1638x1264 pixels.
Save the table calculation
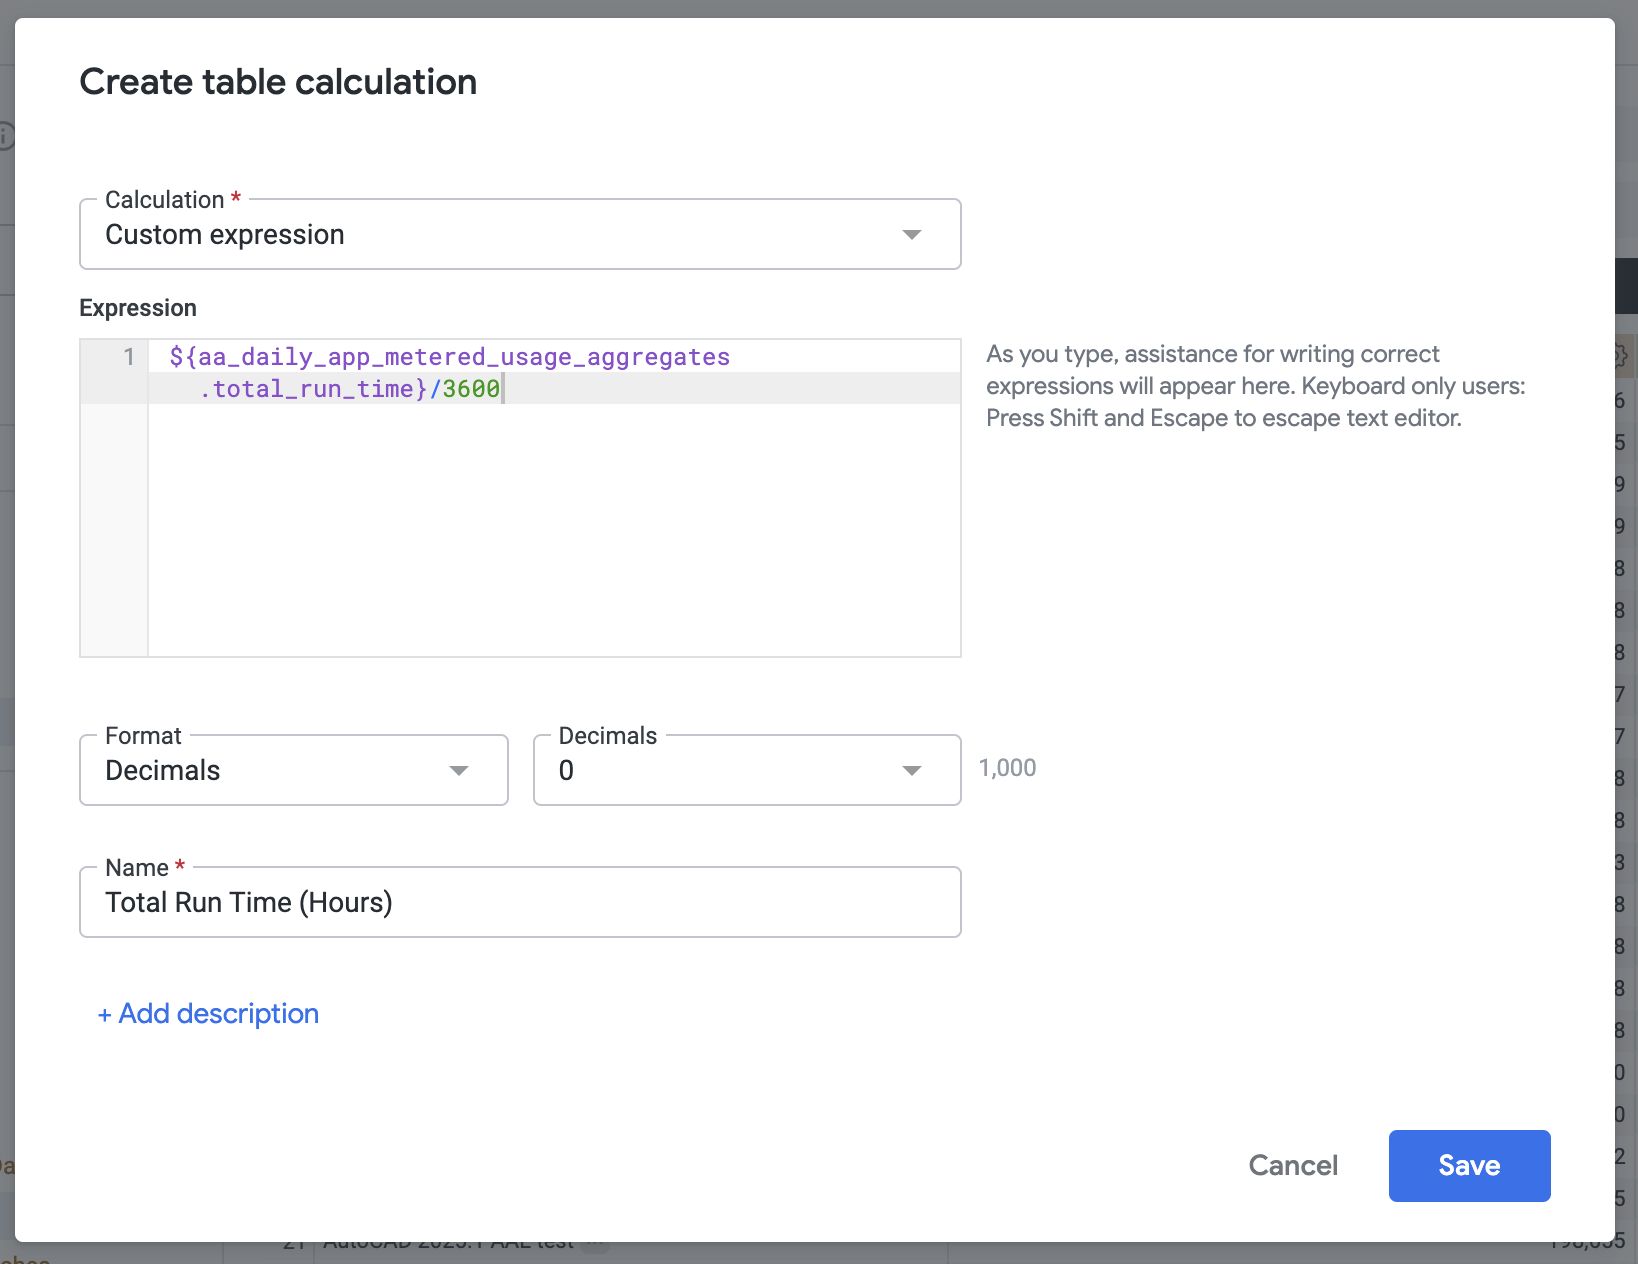tap(1468, 1166)
